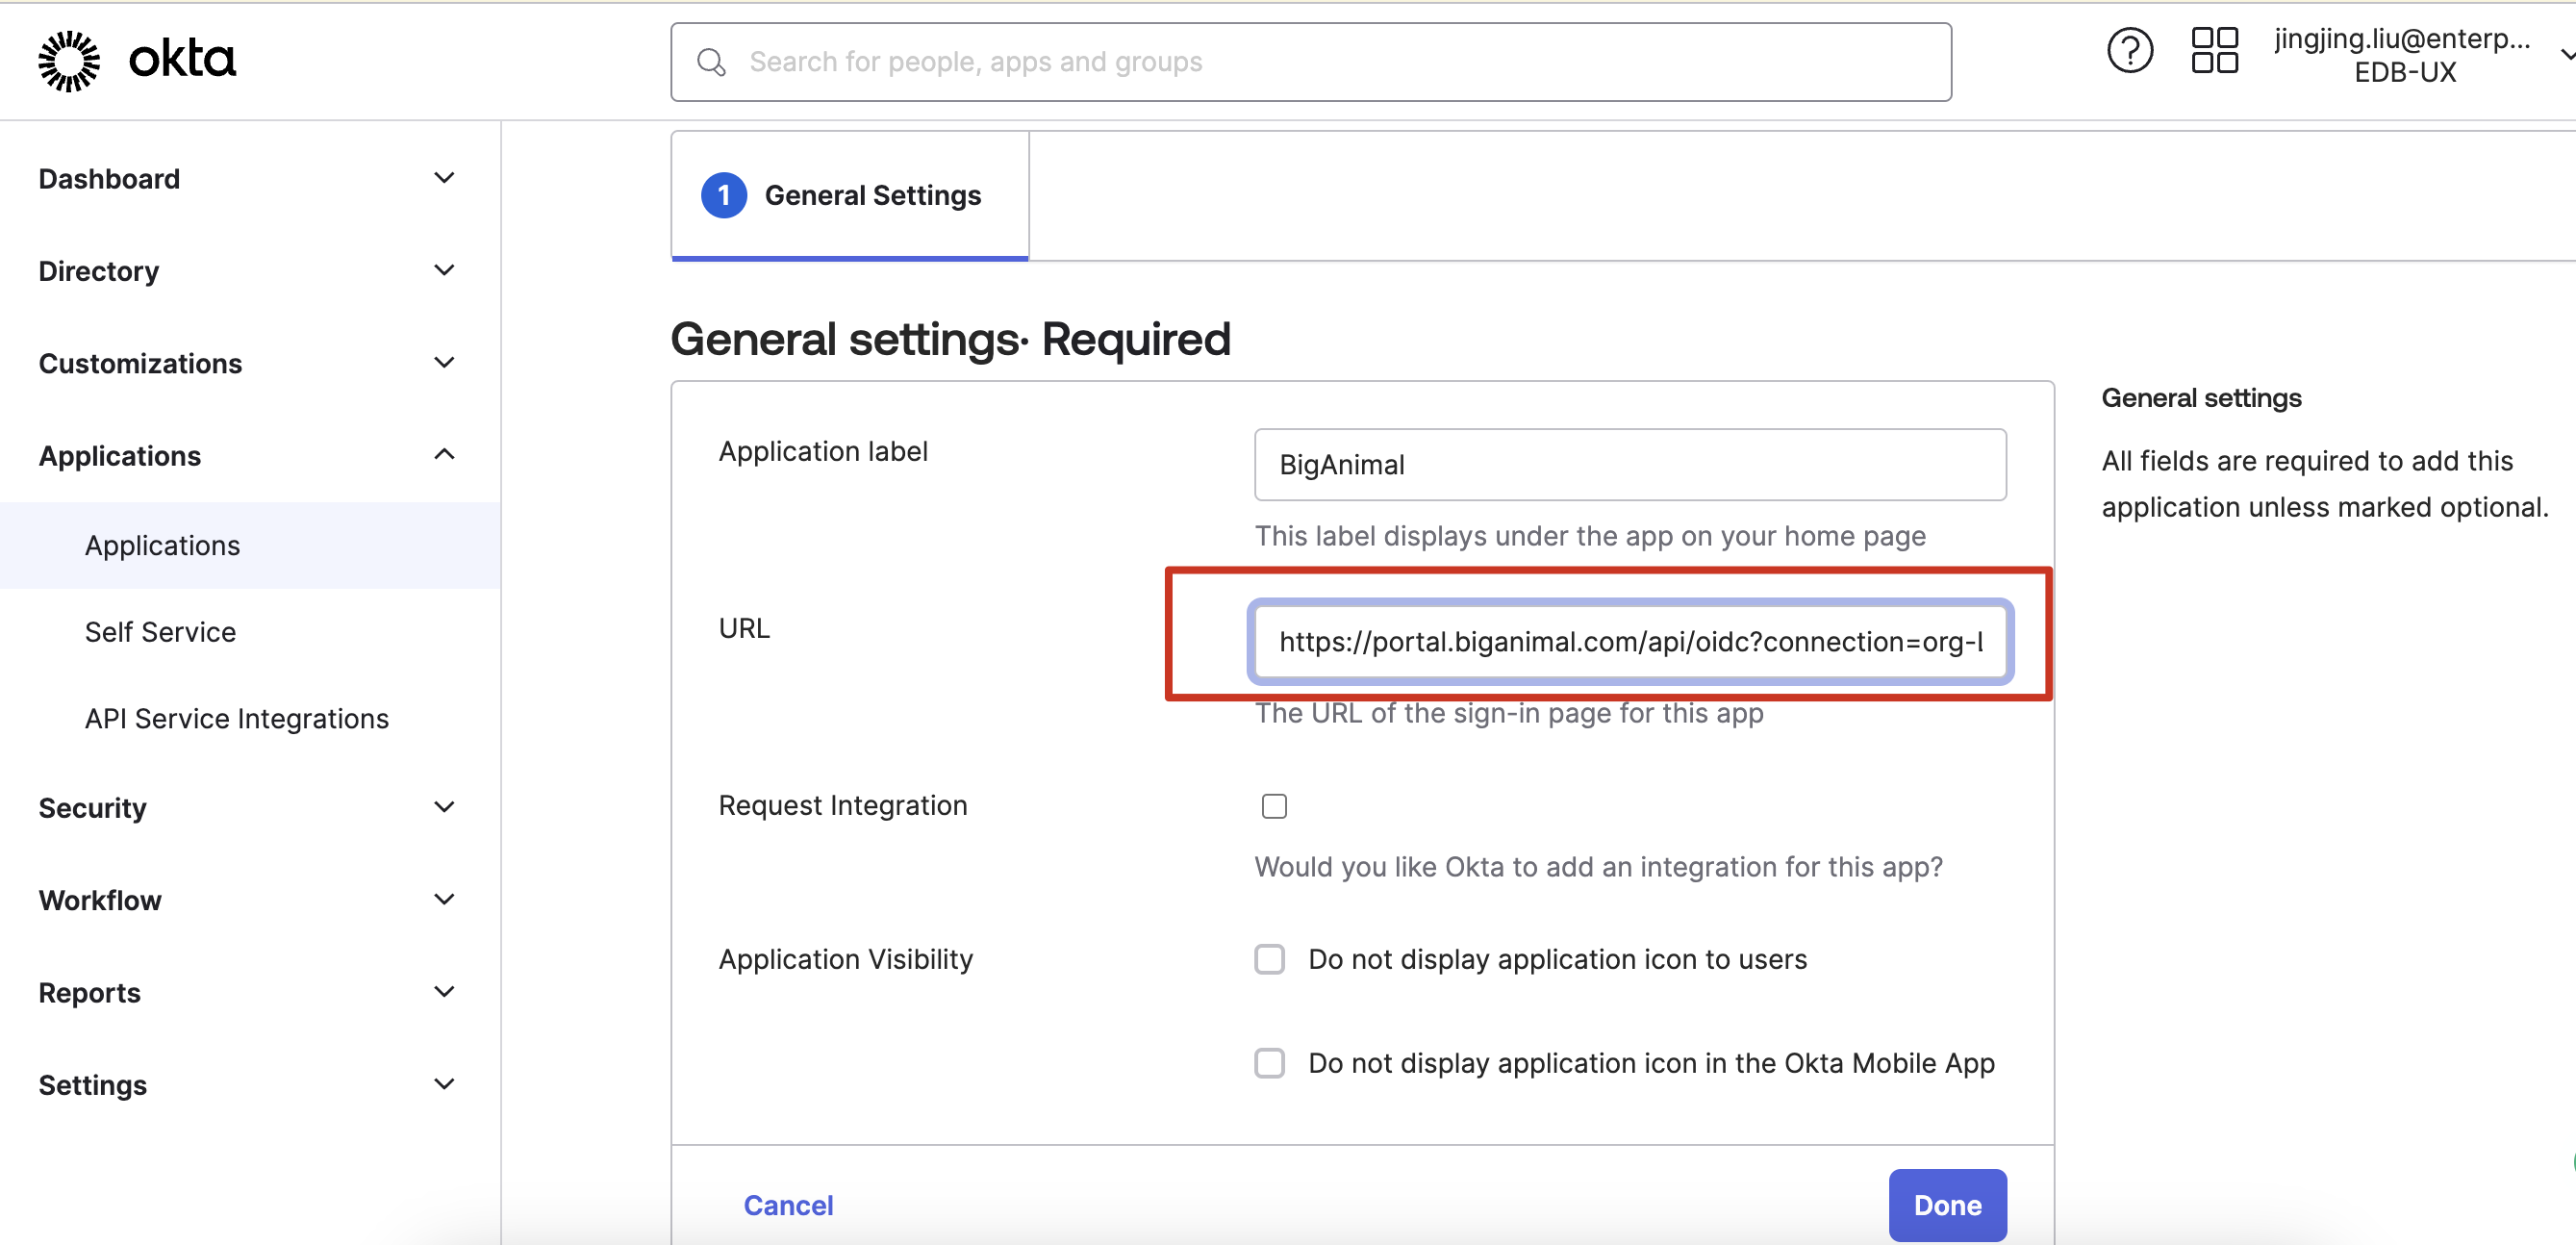This screenshot has height=1245, width=2576.
Task: Click the Cancel link
Action: [x=788, y=1205]
